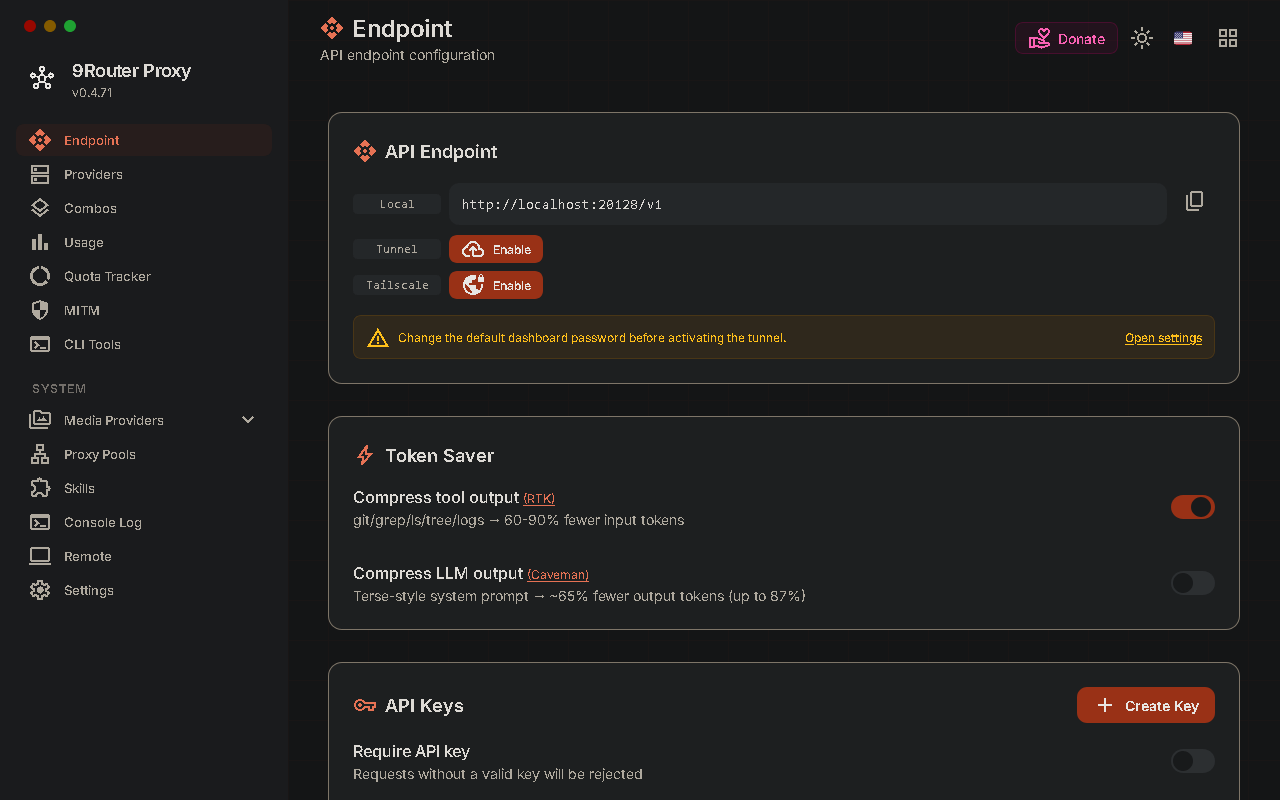Click the version text v0.4.71
This screenshot has height=800, width=1280.
pos(92,92)
